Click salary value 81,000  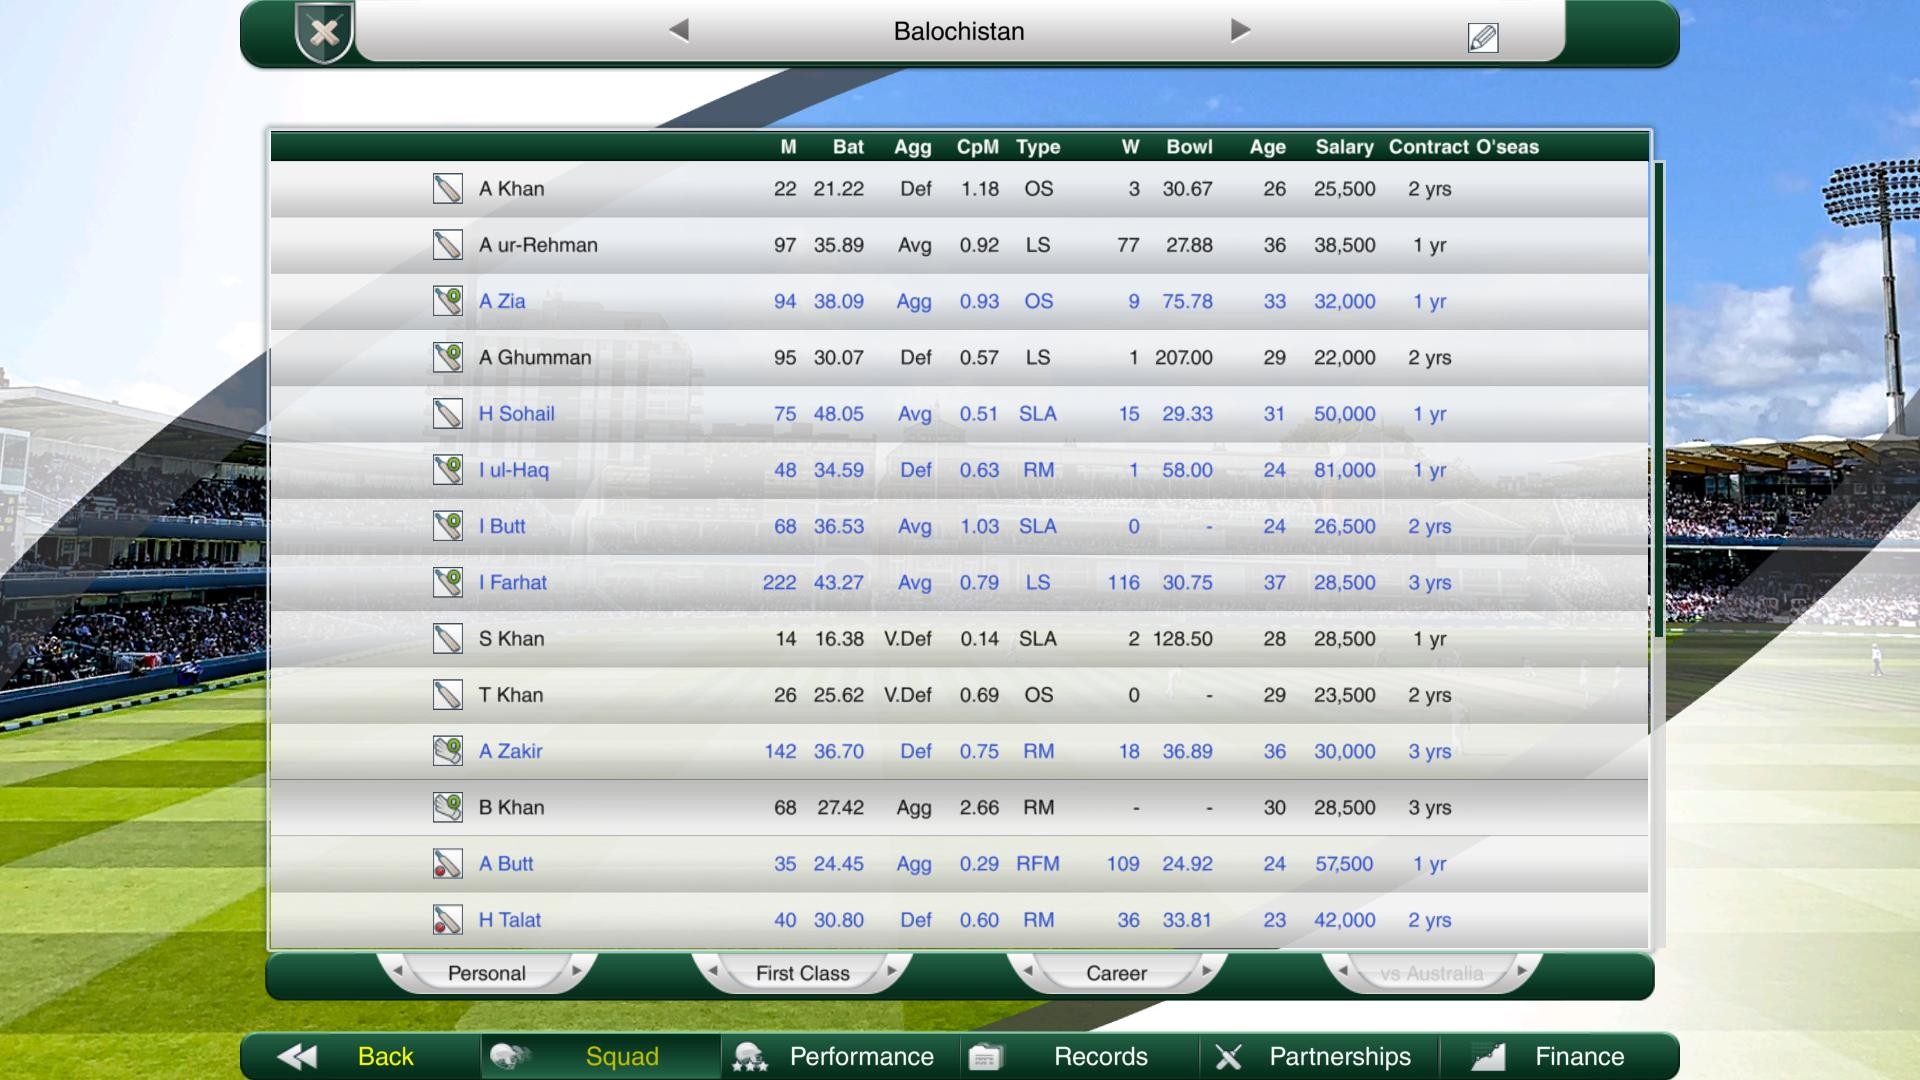[1344, 470]
